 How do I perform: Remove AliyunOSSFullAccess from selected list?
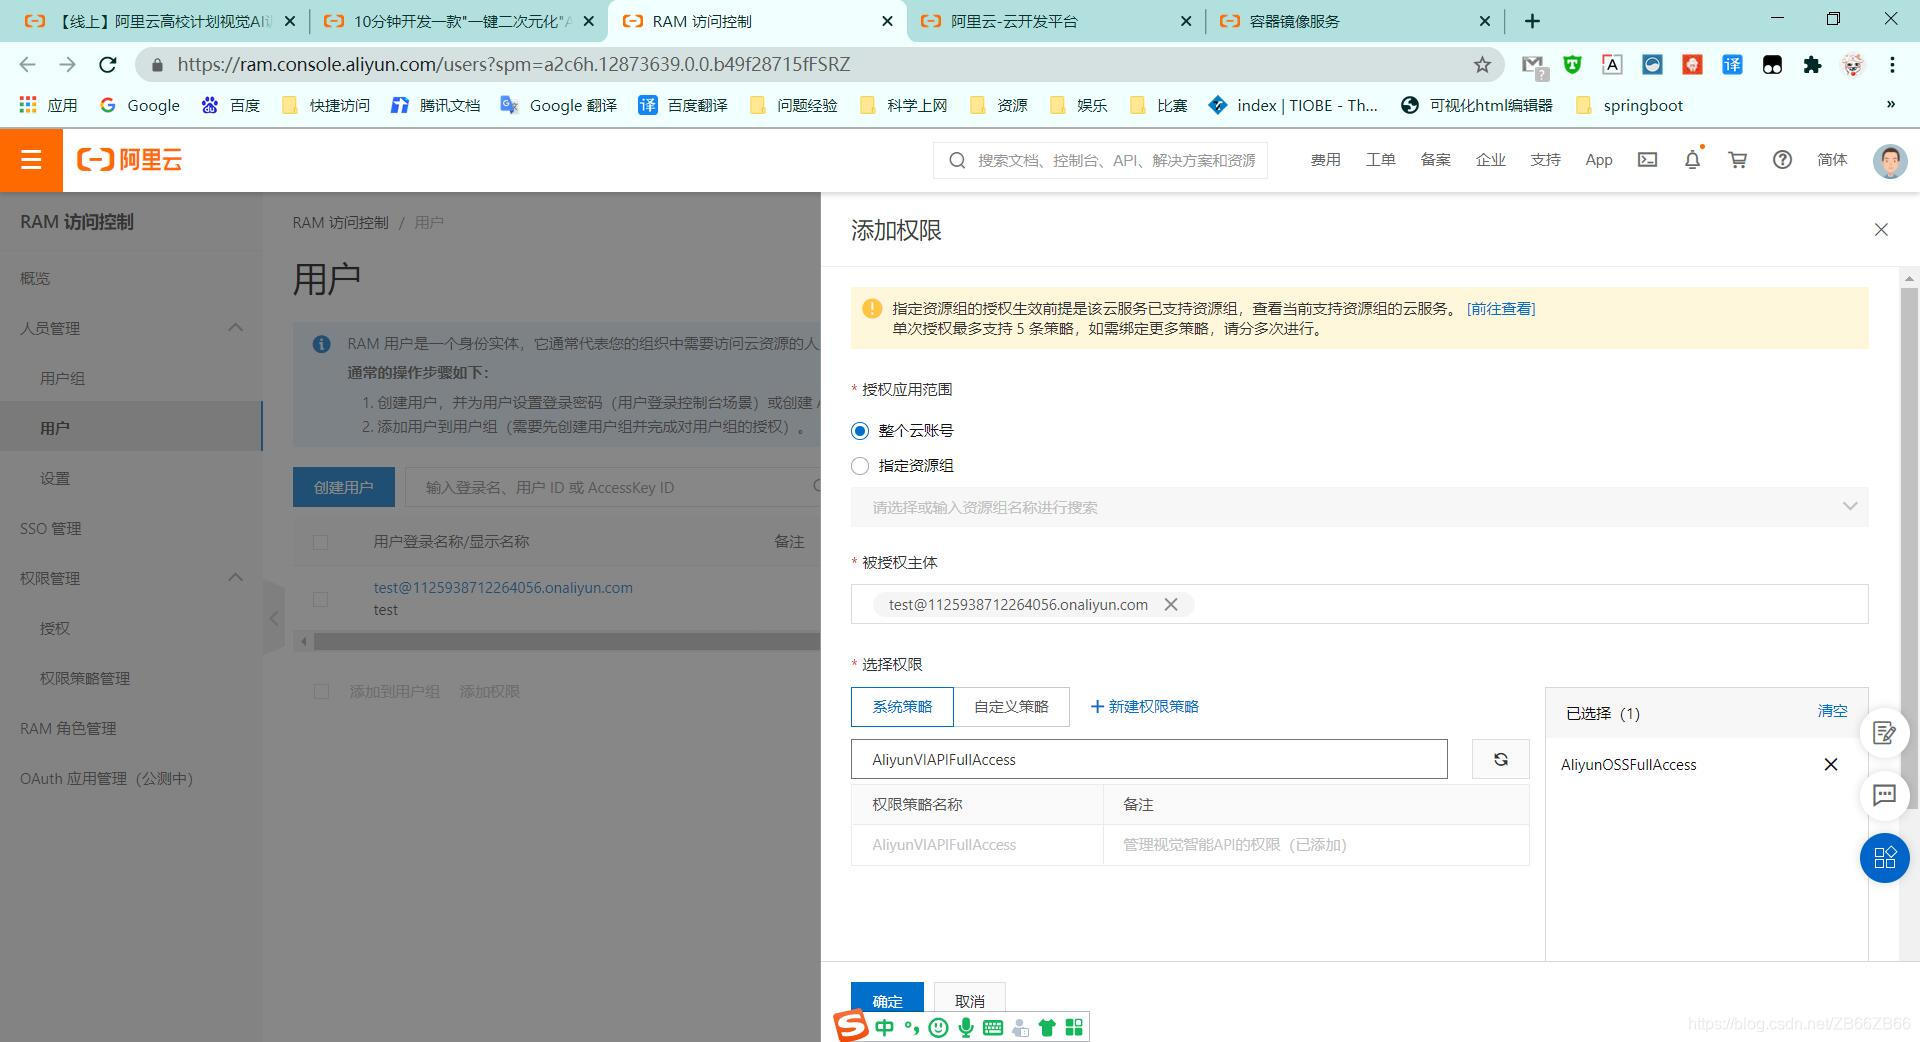tap(1831, 765)
